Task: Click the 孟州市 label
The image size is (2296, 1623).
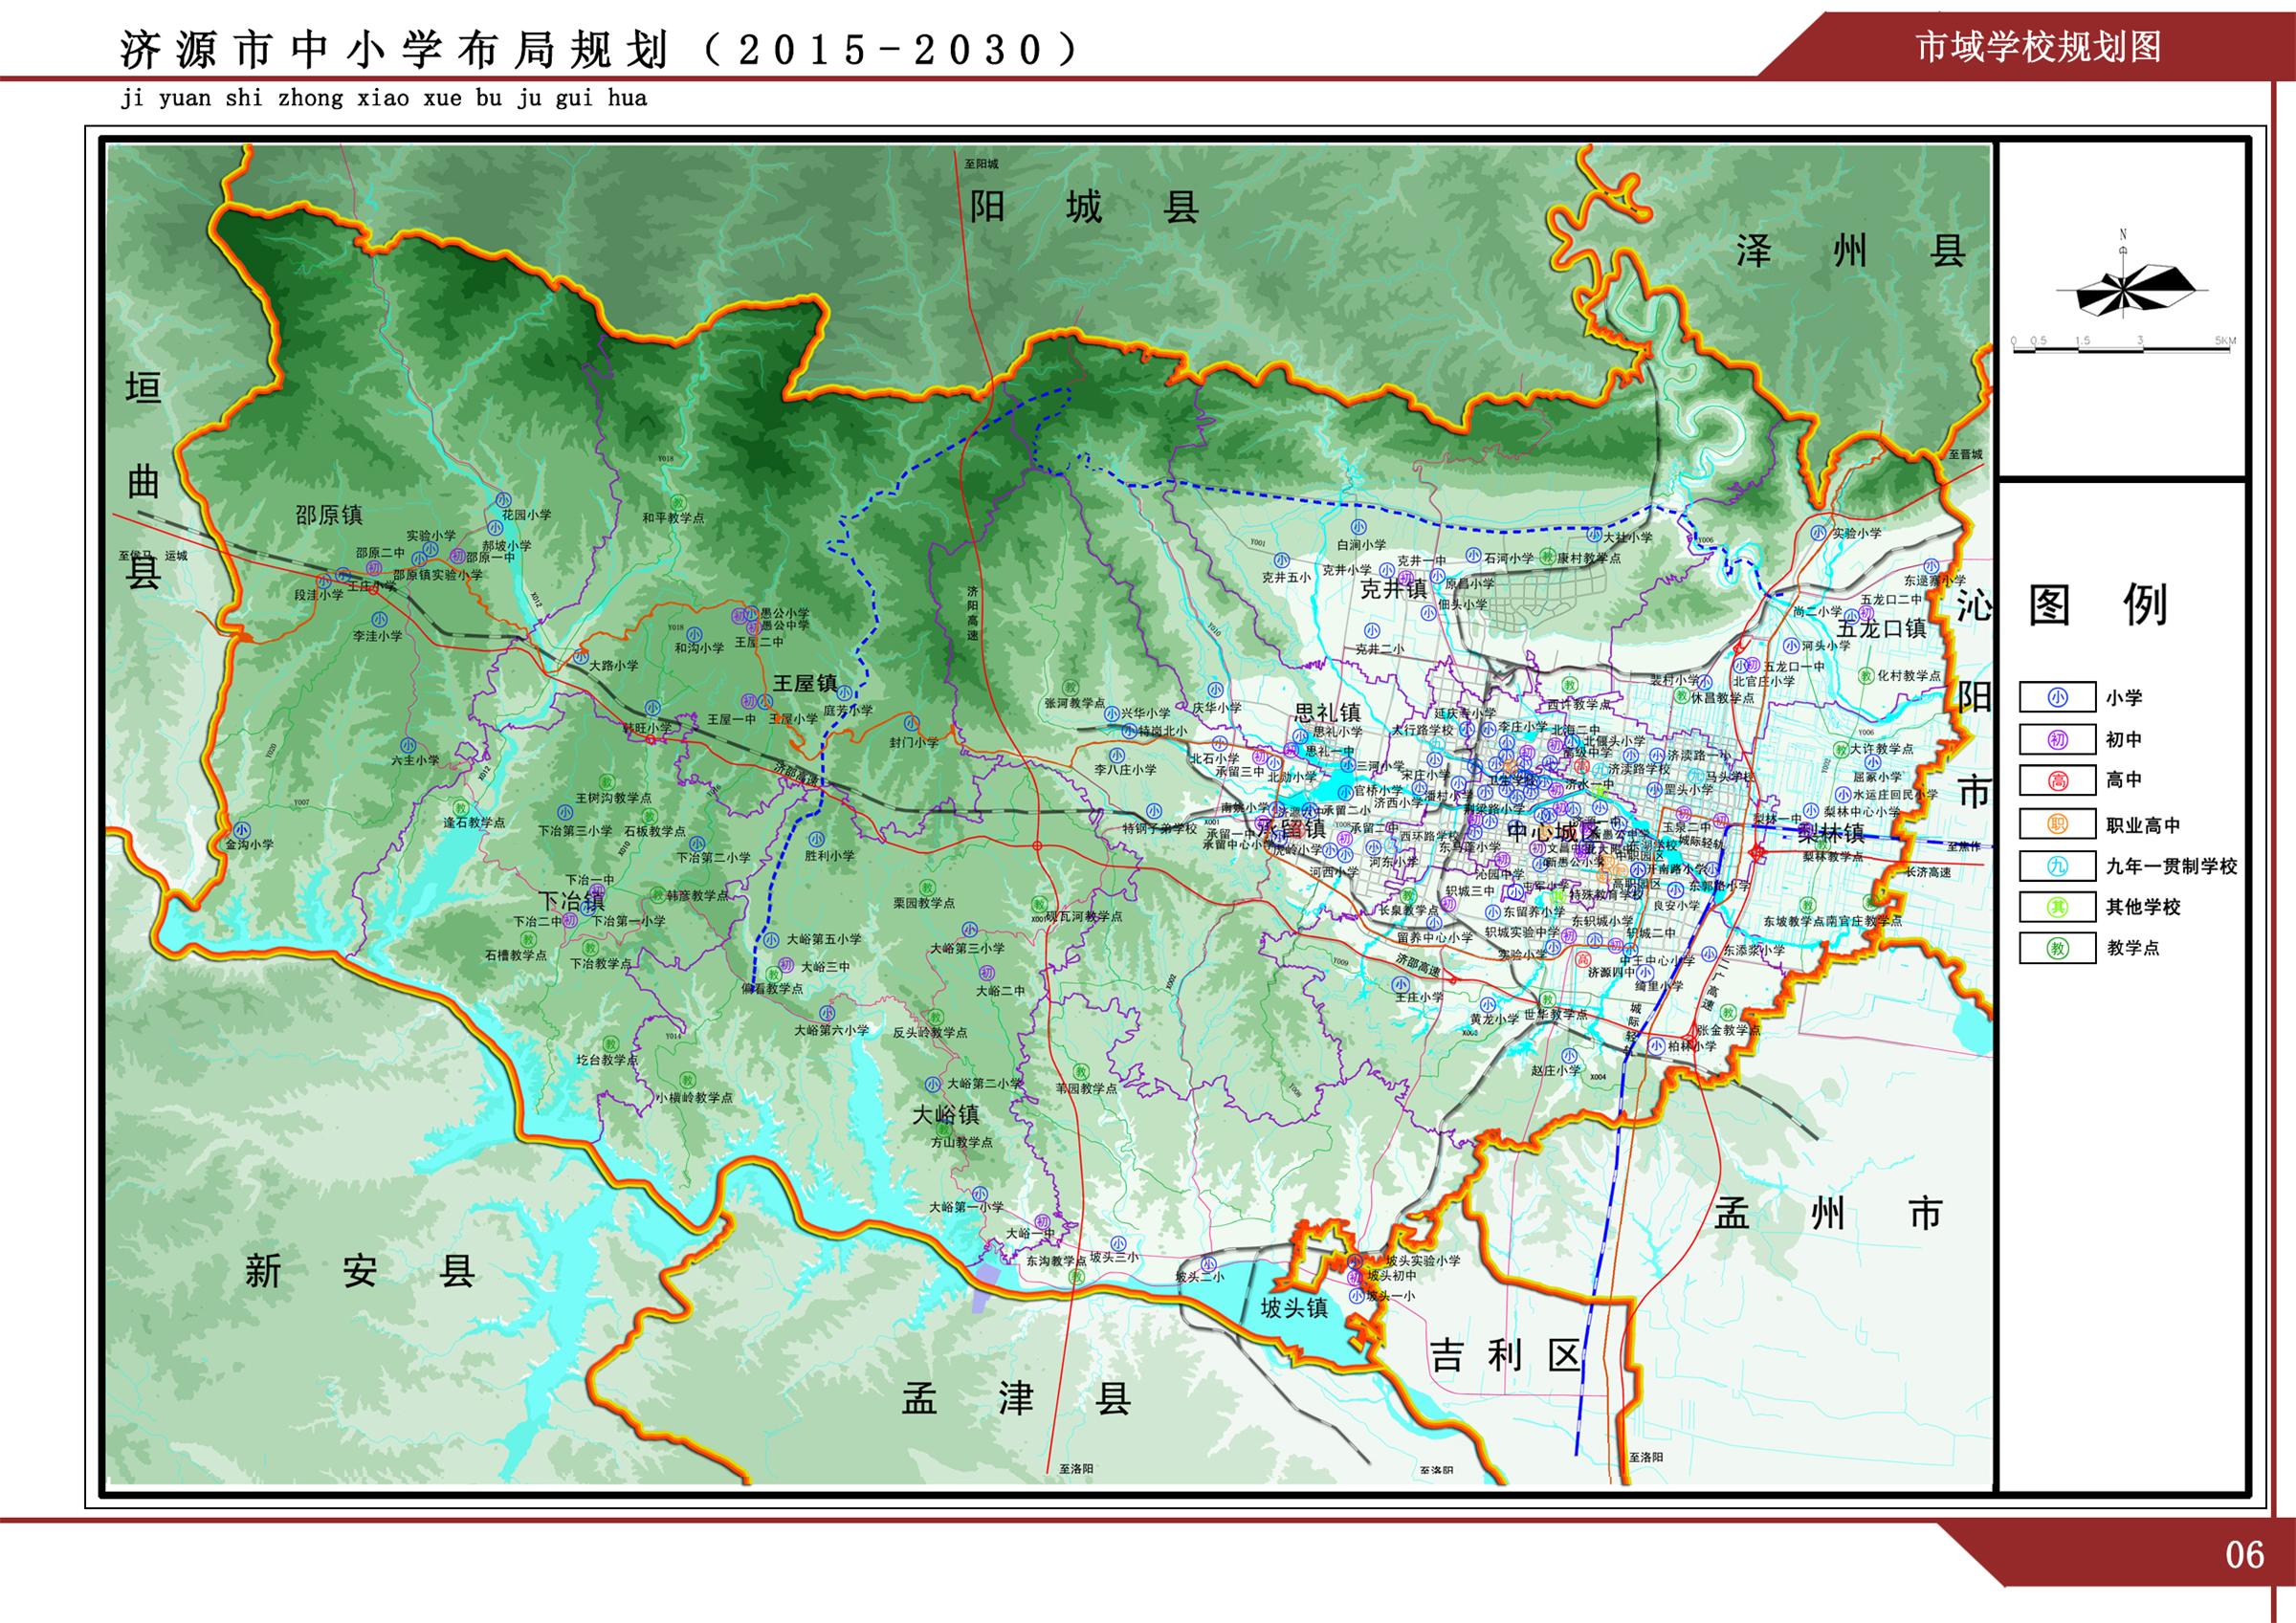Action: pyautogui.click(x=1827, y=1215)
